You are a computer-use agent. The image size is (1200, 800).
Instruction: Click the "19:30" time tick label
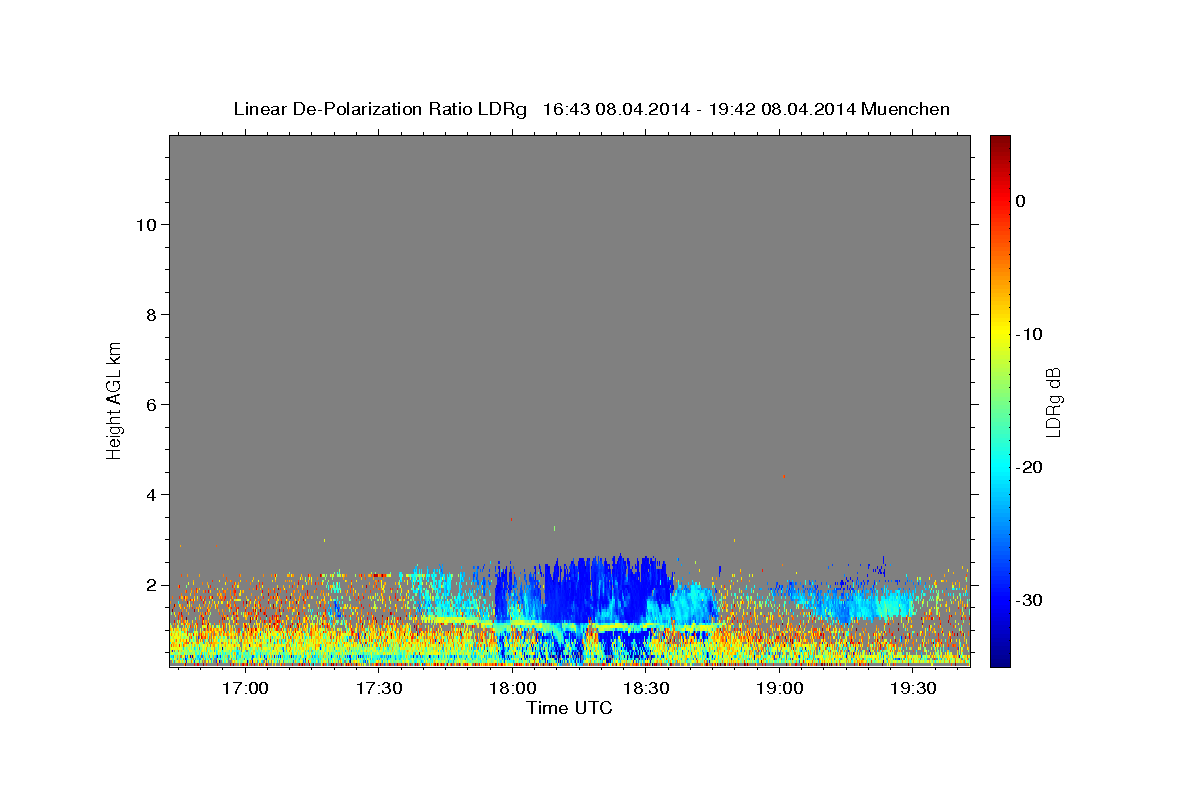[x=914, y=688]
